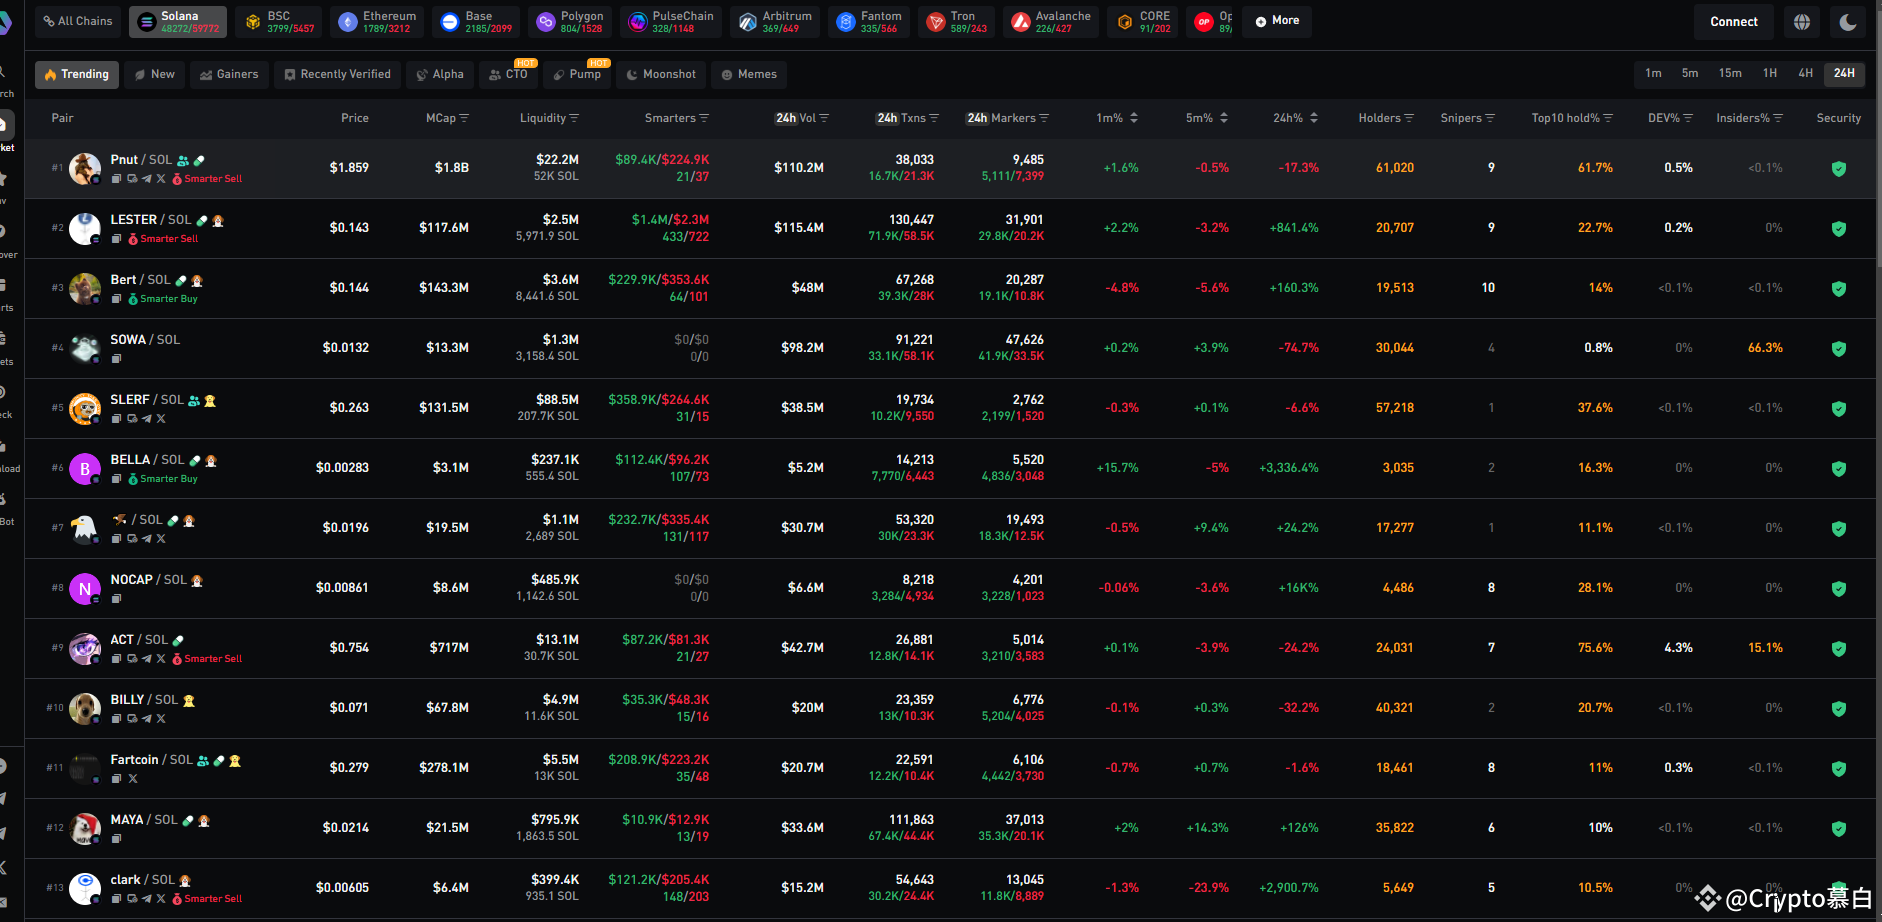The width and height of the screenshot is (1882, 922).
Task: Open Pnut's X (Twitter) page icon
Action: click(x=160, y=178)
